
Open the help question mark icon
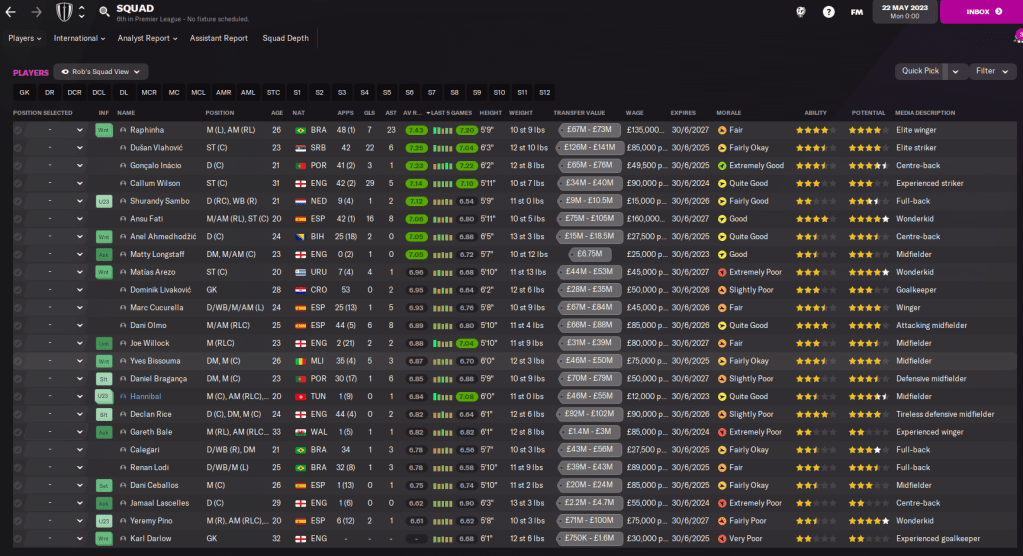pos(828,12)
